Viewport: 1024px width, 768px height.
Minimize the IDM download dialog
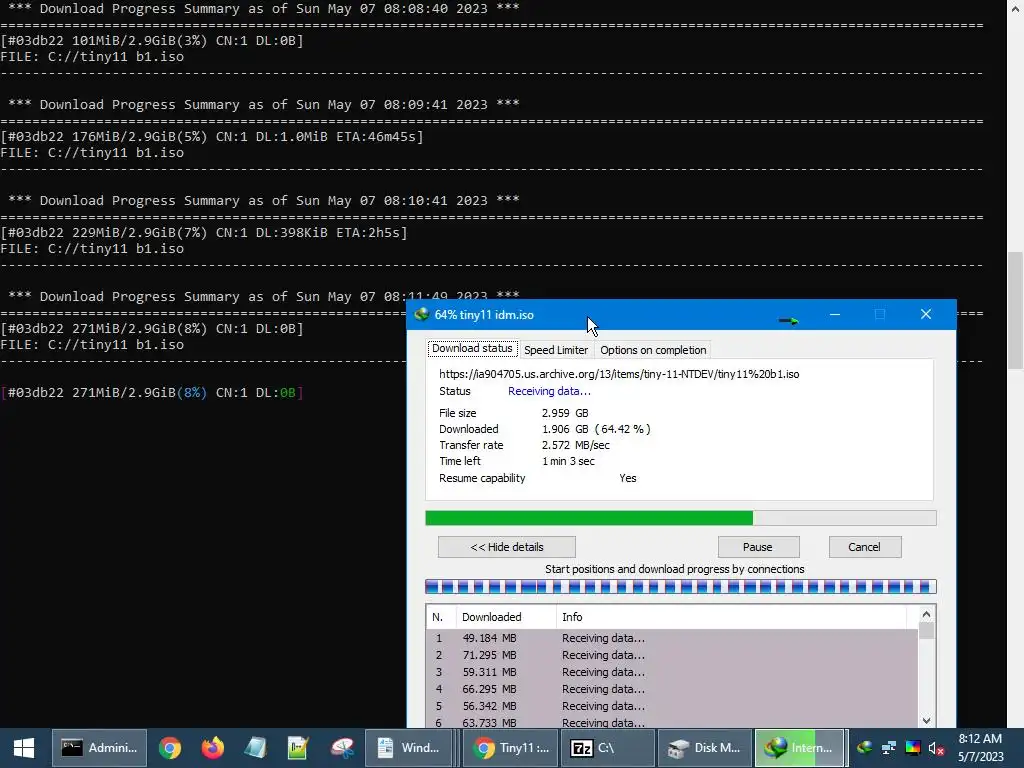[x=835, y=315]
